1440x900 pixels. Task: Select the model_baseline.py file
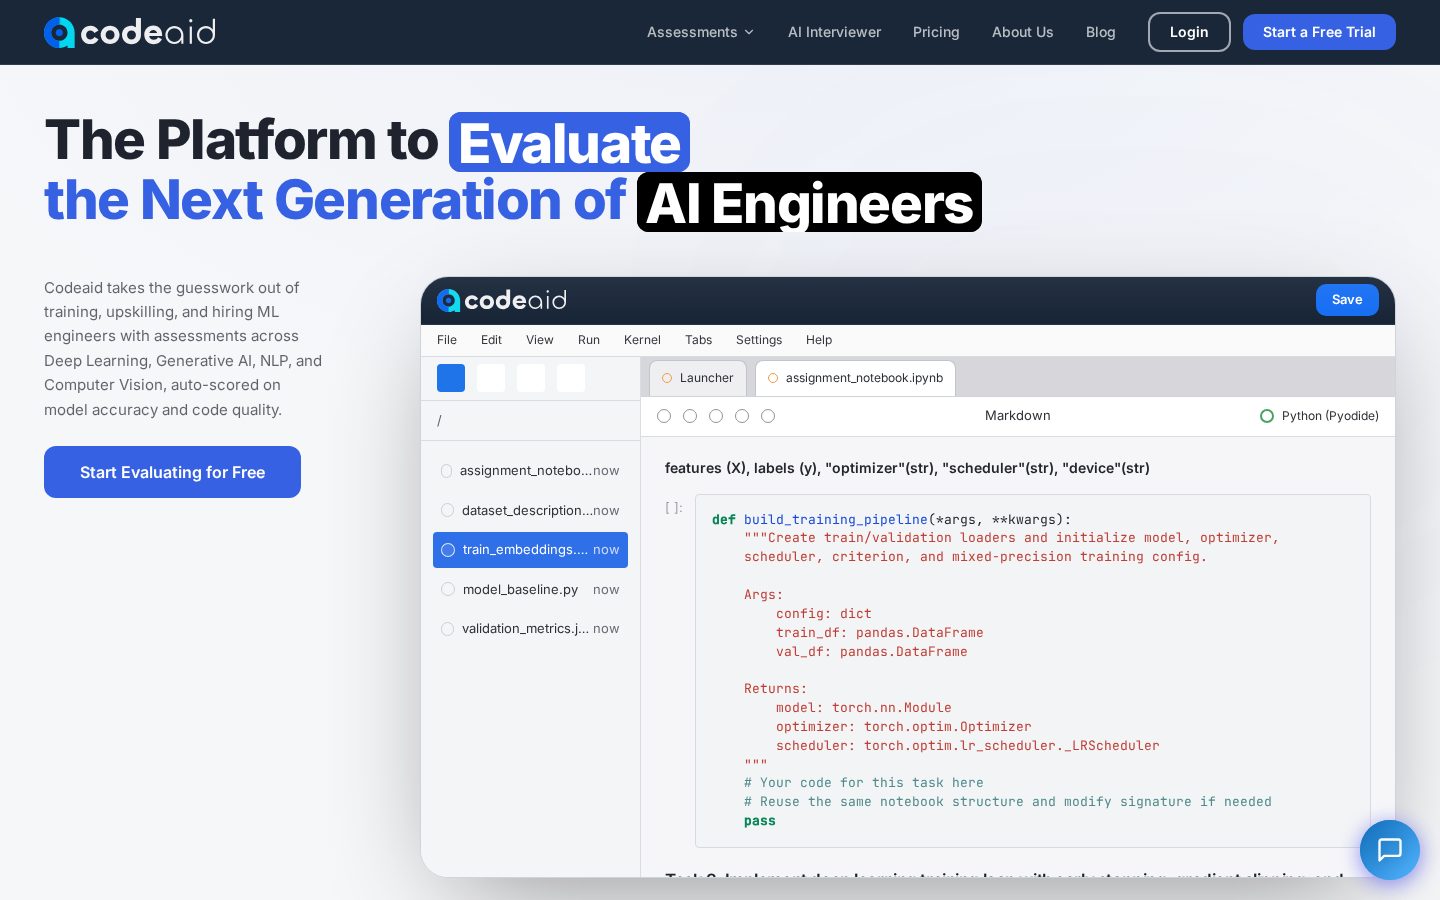point(530,590)
